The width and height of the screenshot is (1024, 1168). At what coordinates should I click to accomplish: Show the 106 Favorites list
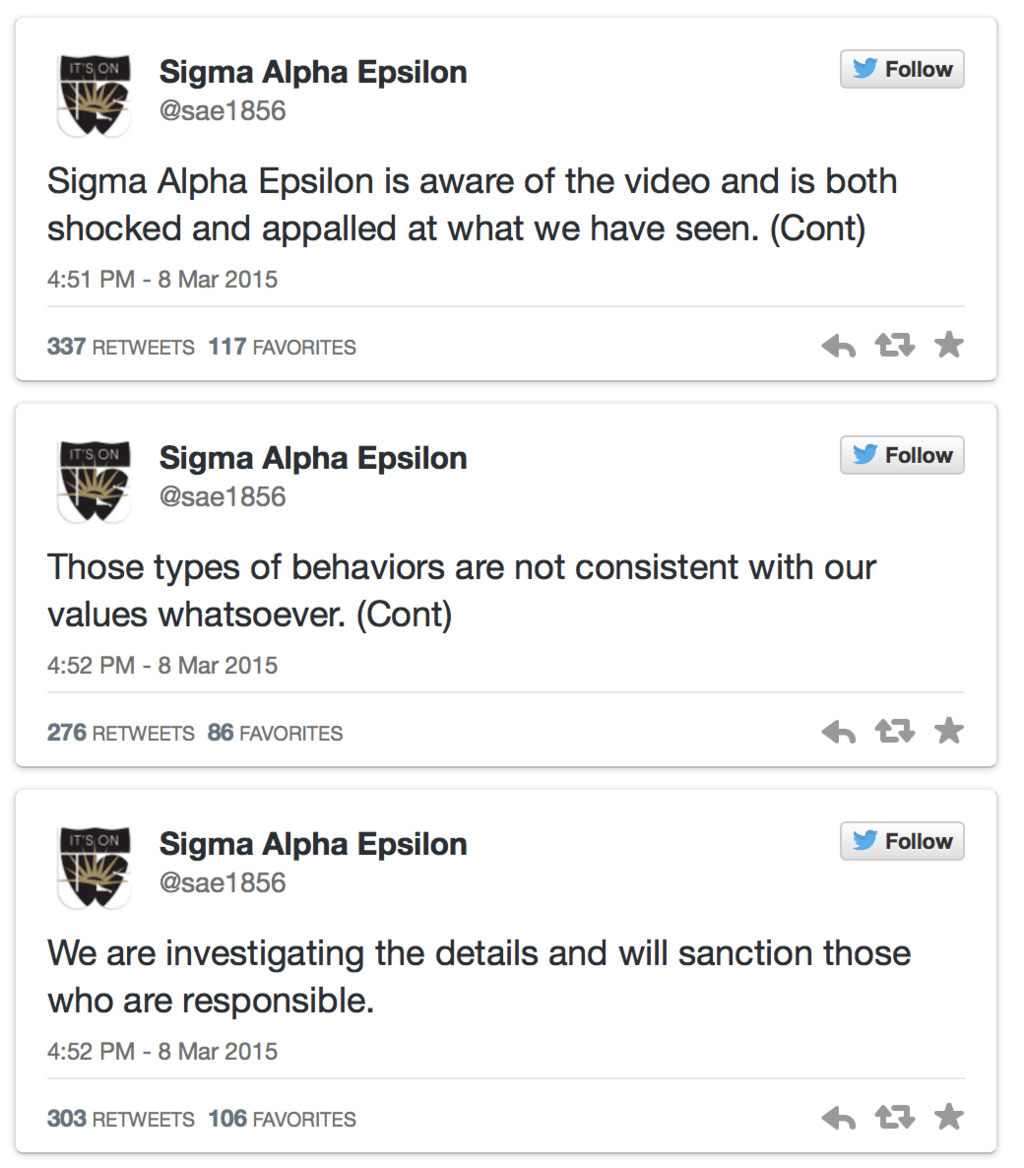pos(282,1120)
